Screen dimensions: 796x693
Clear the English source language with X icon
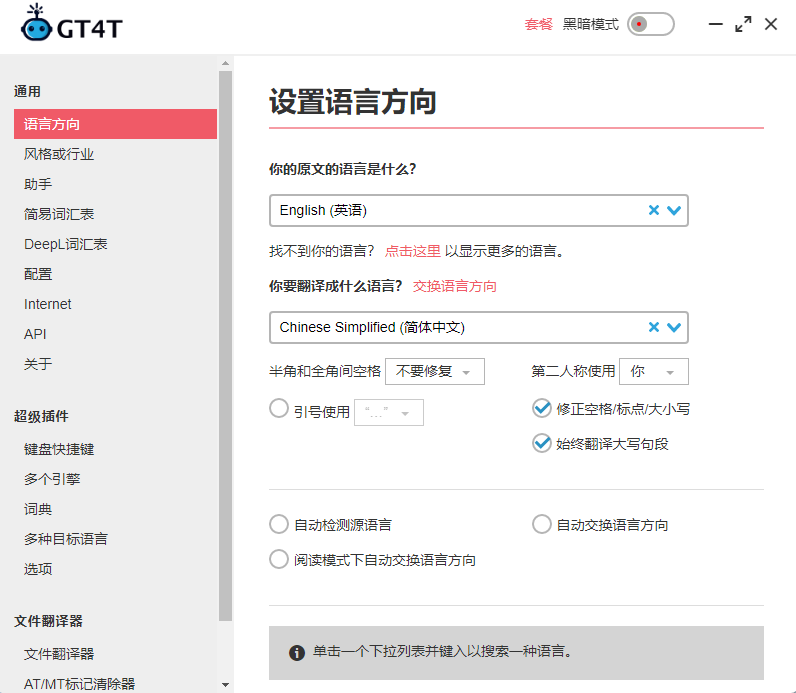click(x=654, y=210)
